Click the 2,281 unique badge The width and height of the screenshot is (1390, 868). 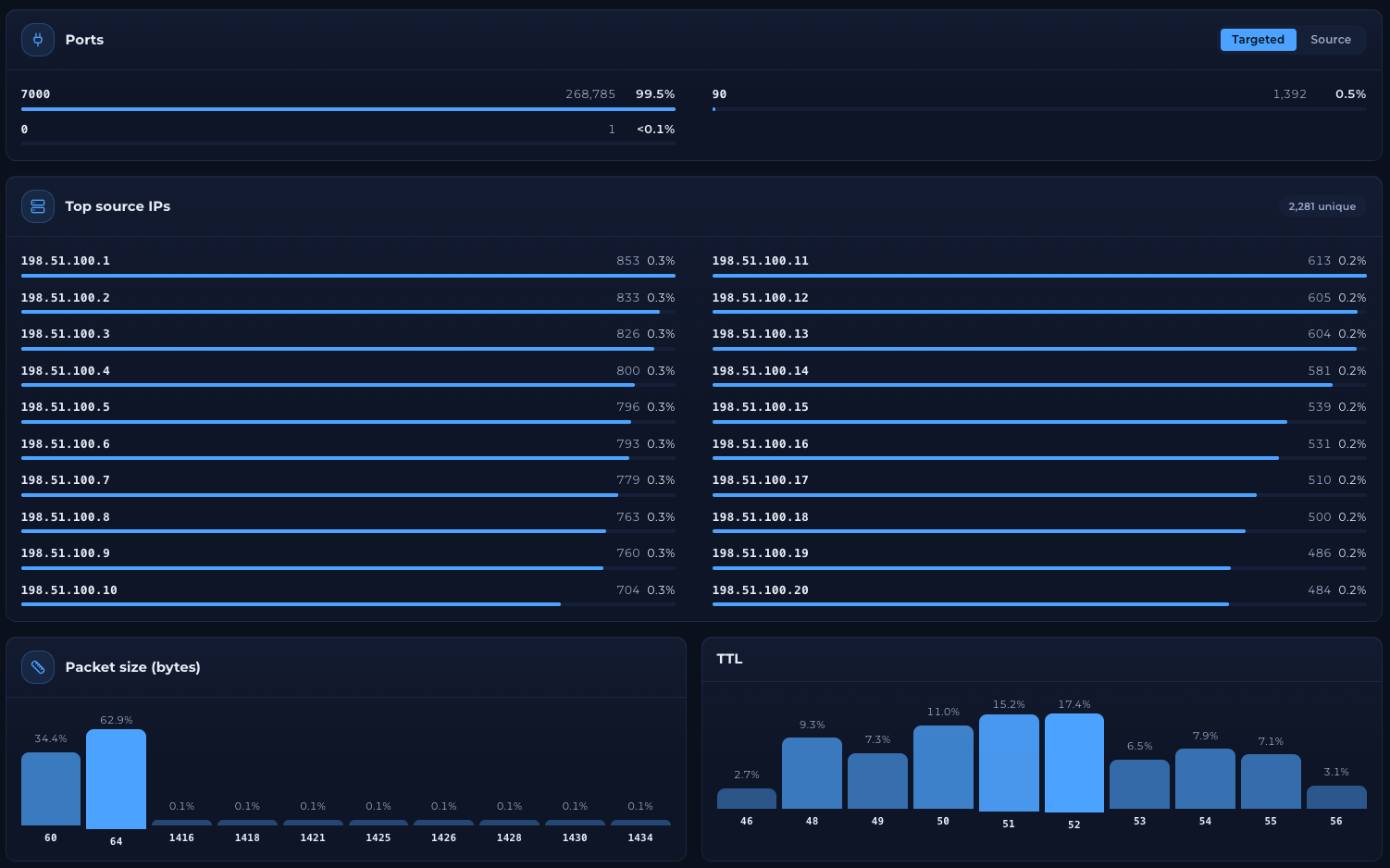tap(1322, 206)
